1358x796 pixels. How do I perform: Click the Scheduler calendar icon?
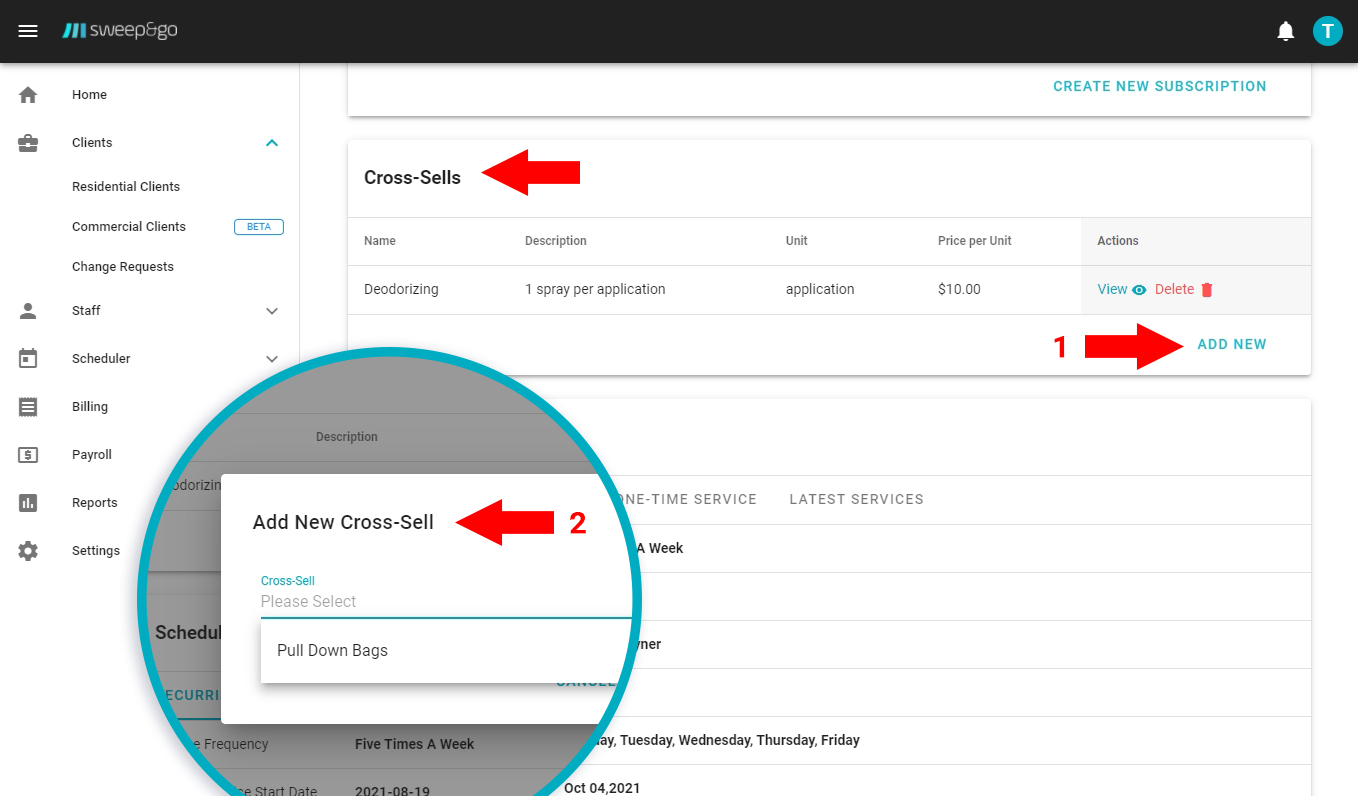click(x=28, y=359)
